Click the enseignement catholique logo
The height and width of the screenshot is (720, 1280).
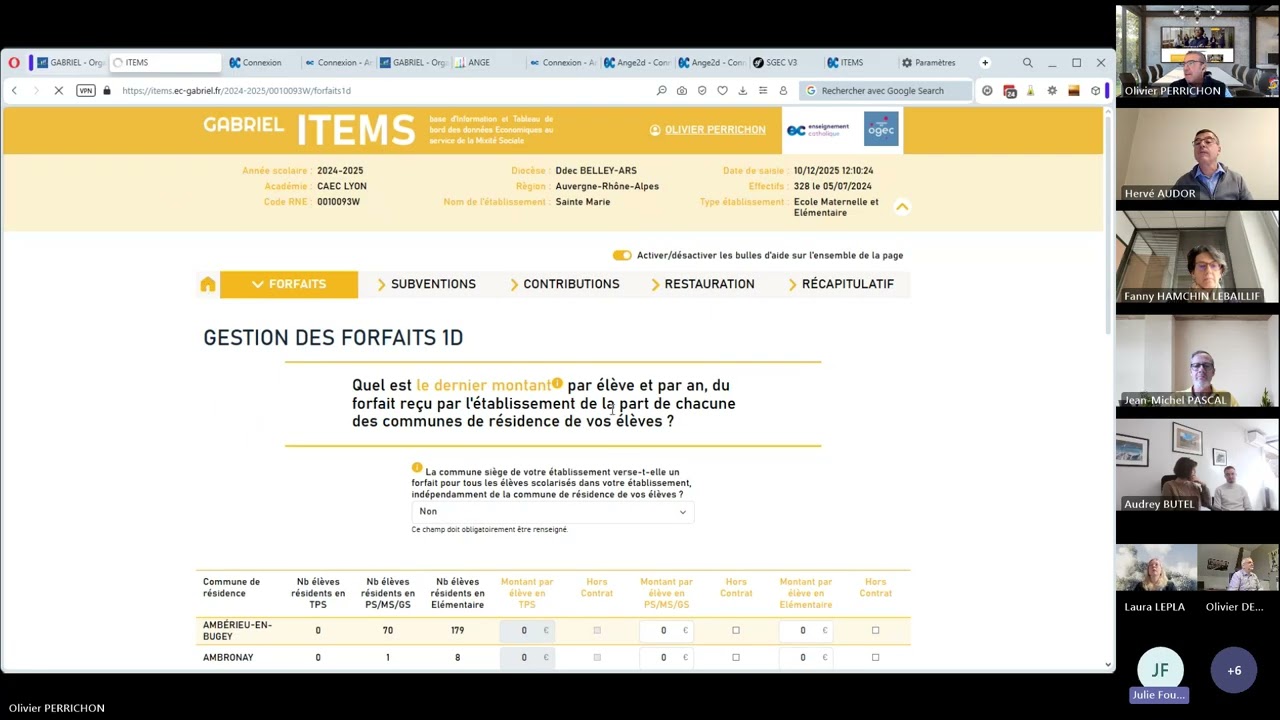point(818,130)
